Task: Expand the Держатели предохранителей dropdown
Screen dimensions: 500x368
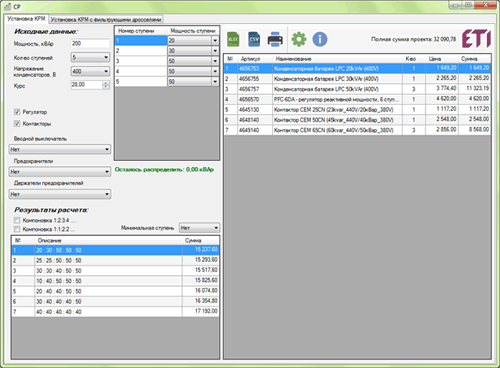Action: pyautogui.click(x=60, y=194)
